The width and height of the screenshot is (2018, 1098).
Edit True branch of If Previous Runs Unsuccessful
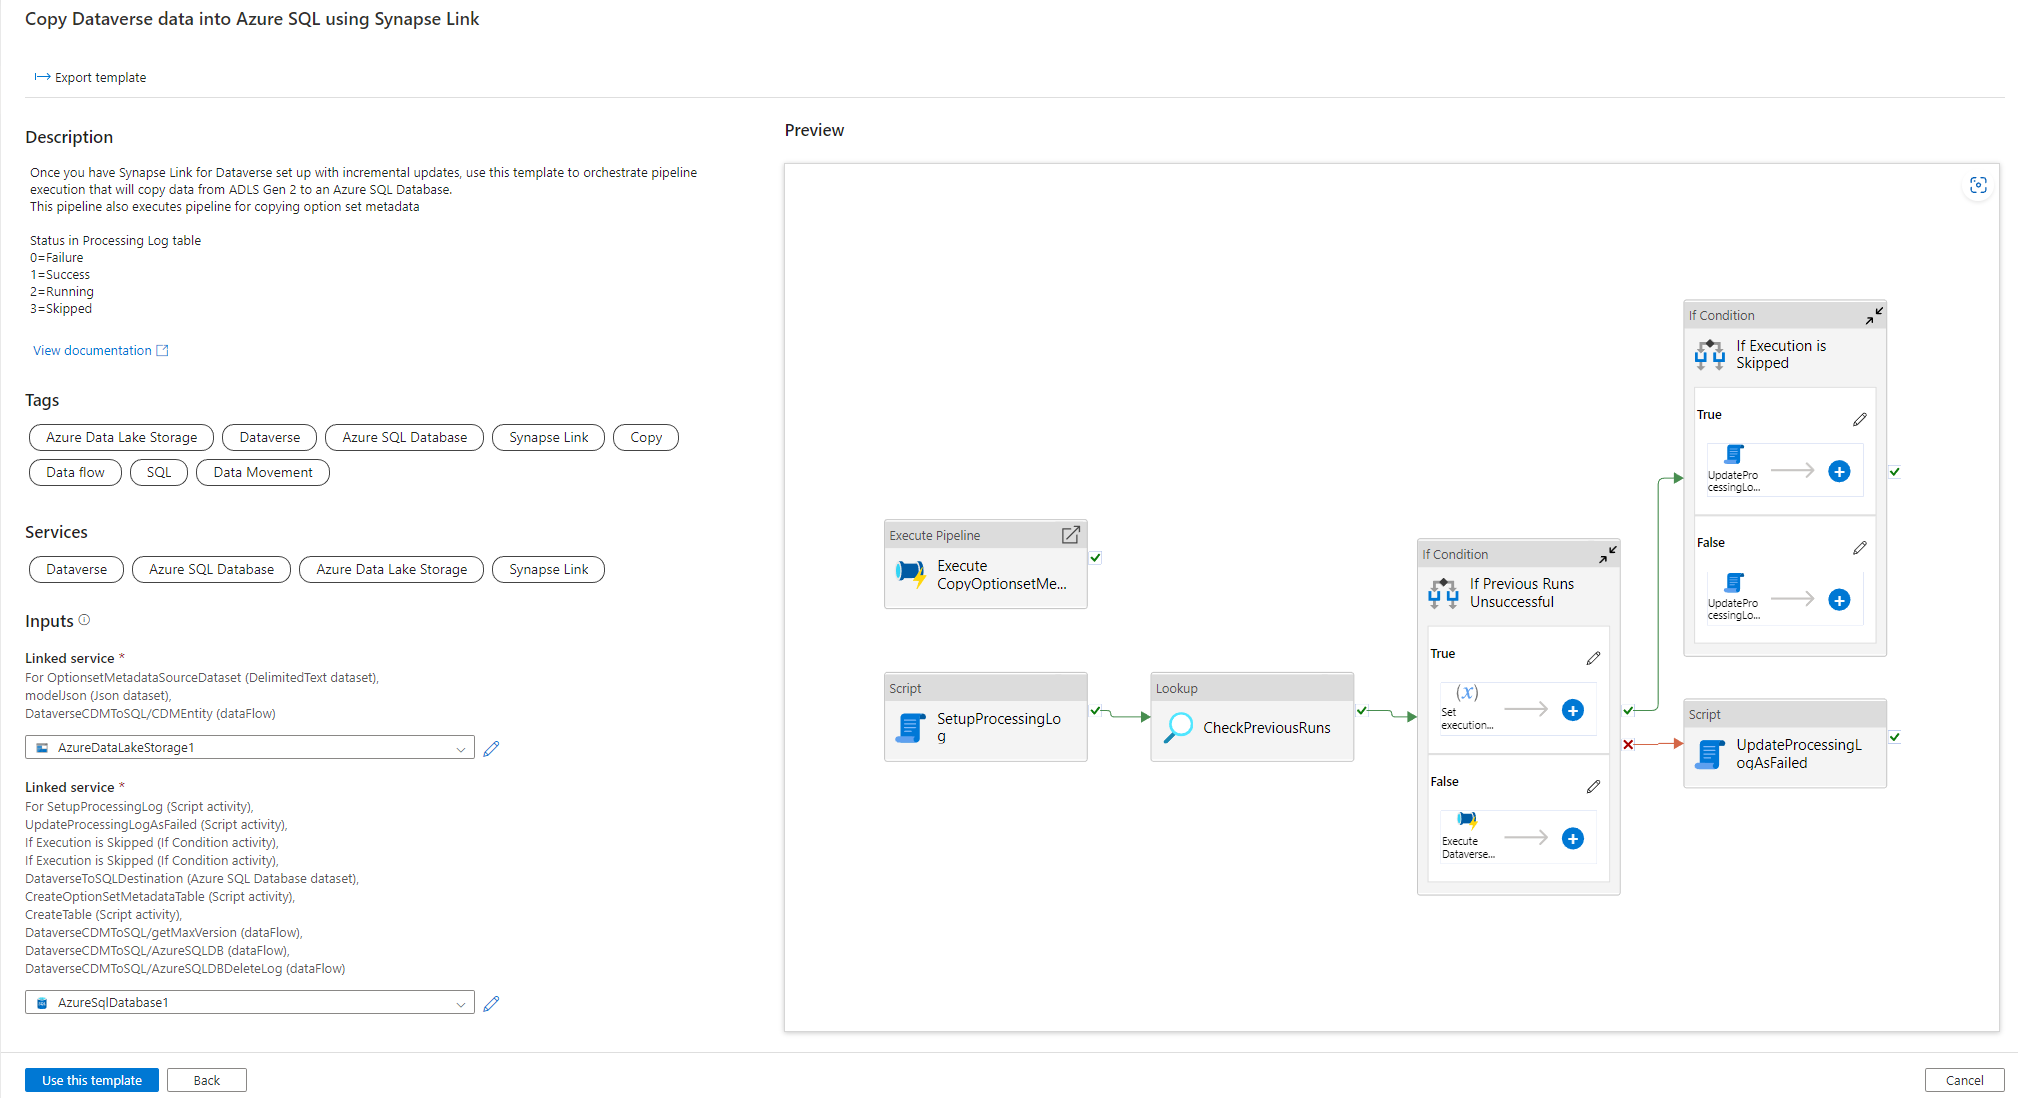[1593, 658]
